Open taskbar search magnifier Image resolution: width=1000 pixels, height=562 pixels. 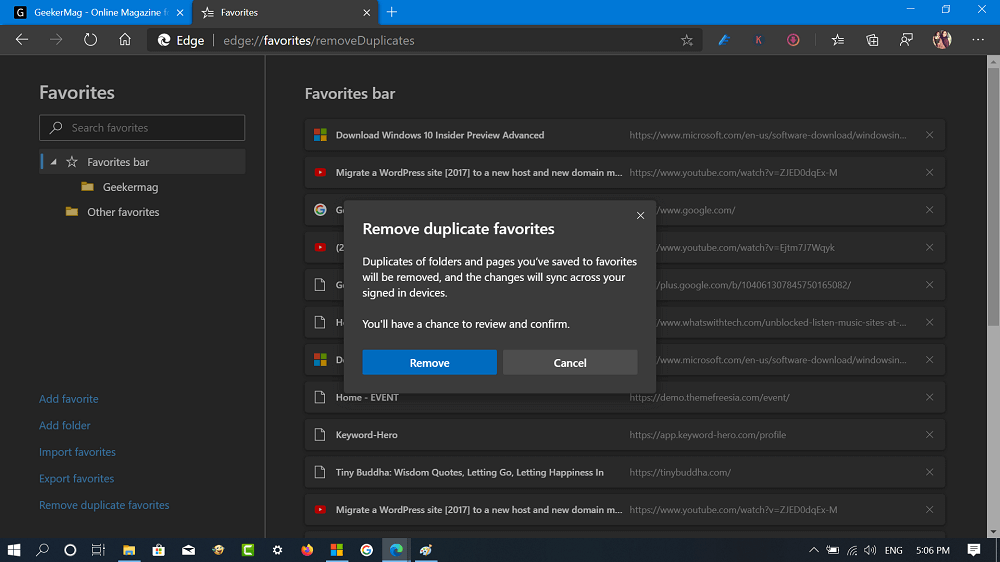[42, 550]
